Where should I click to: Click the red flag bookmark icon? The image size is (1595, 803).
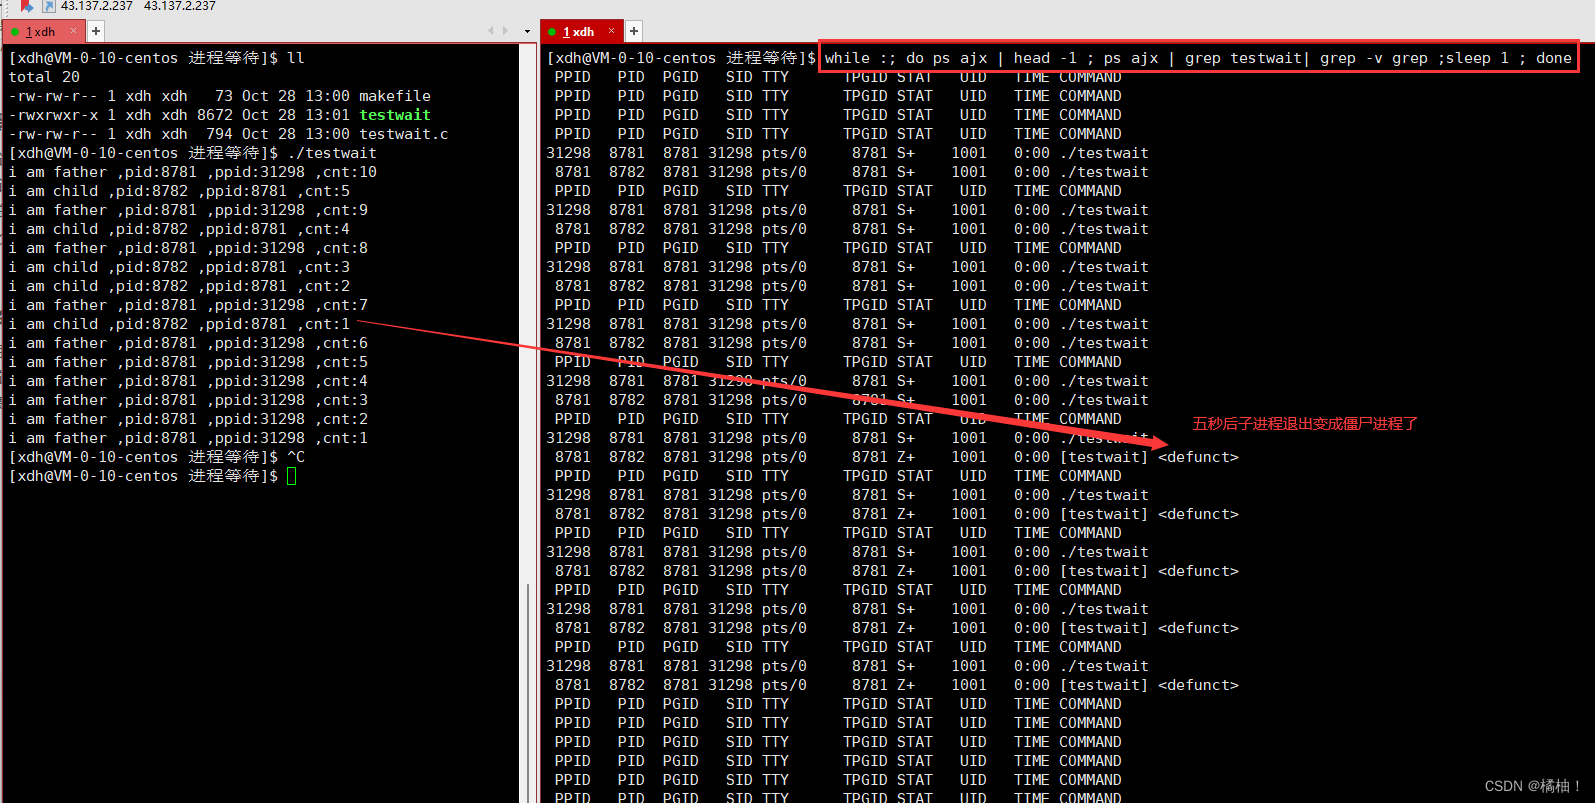(27, 6)
